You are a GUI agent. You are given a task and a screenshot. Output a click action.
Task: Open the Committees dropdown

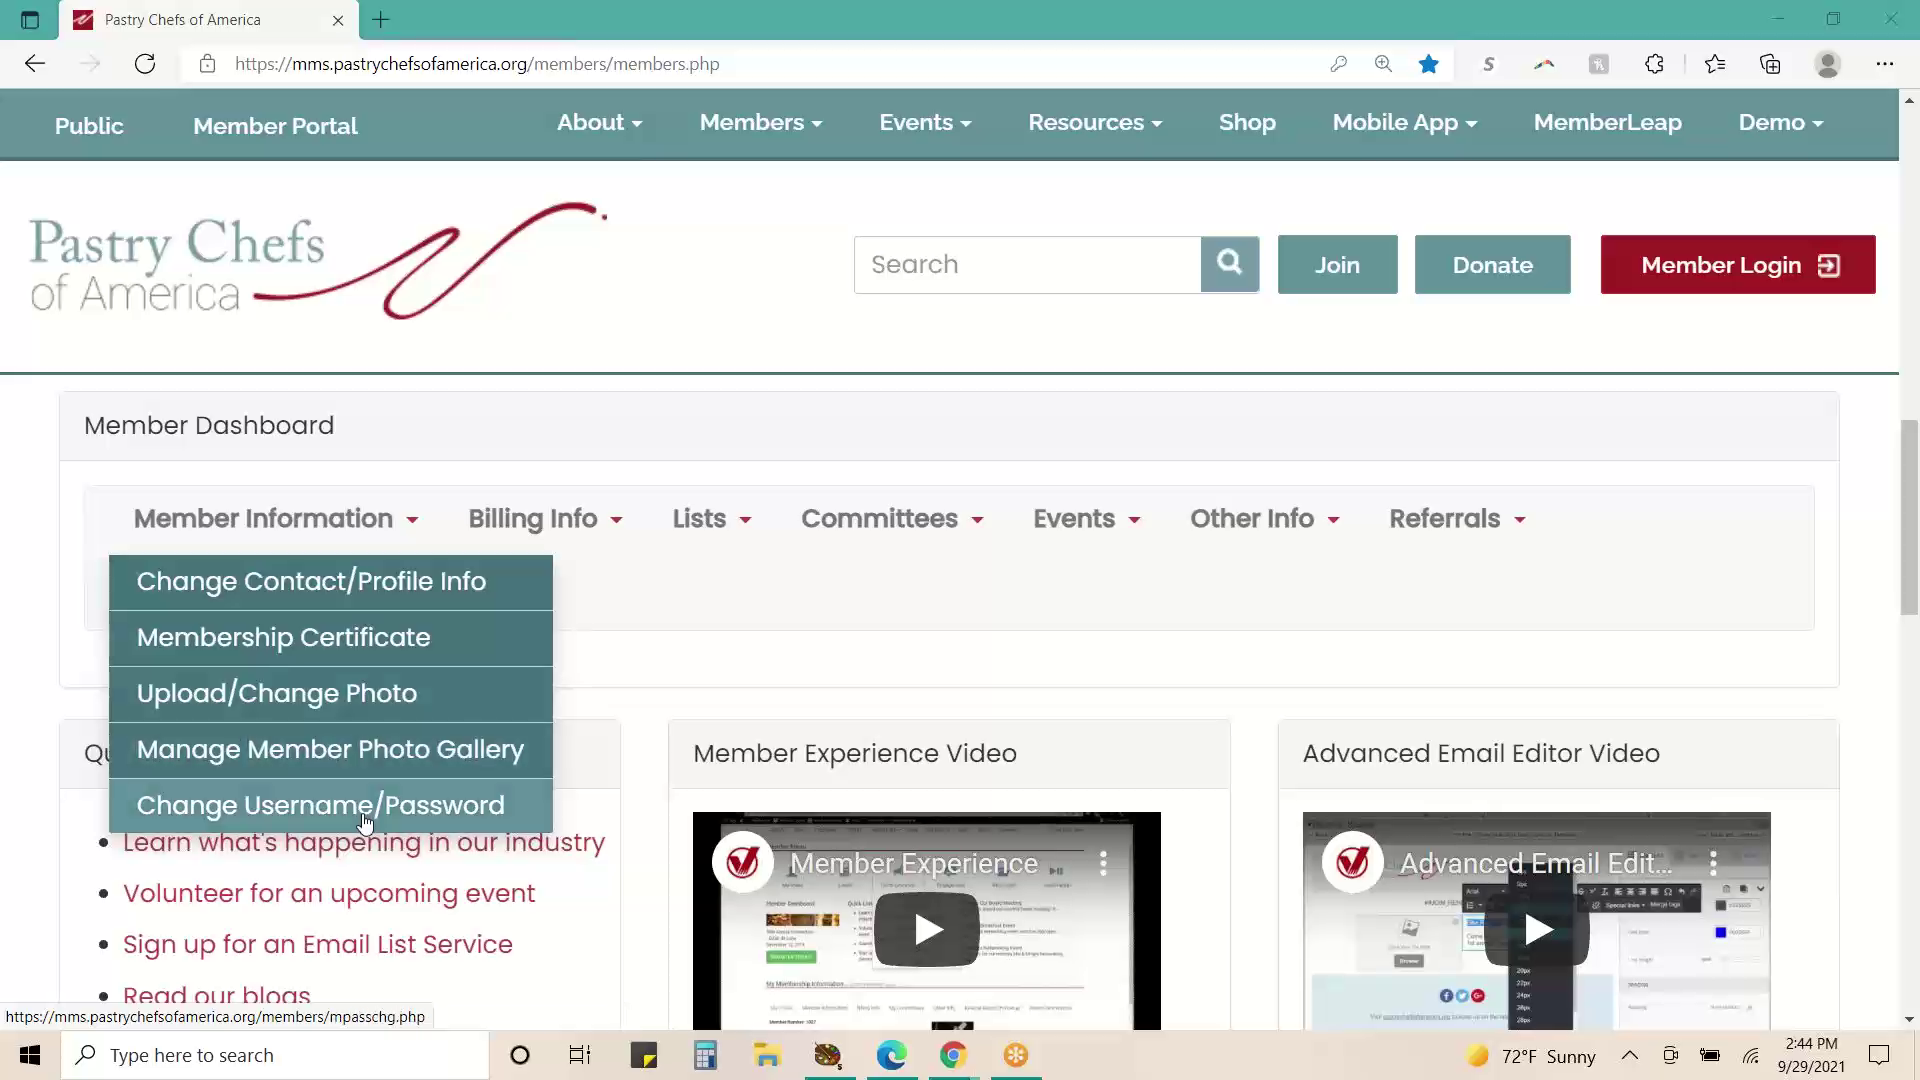(x=892, y=519)
